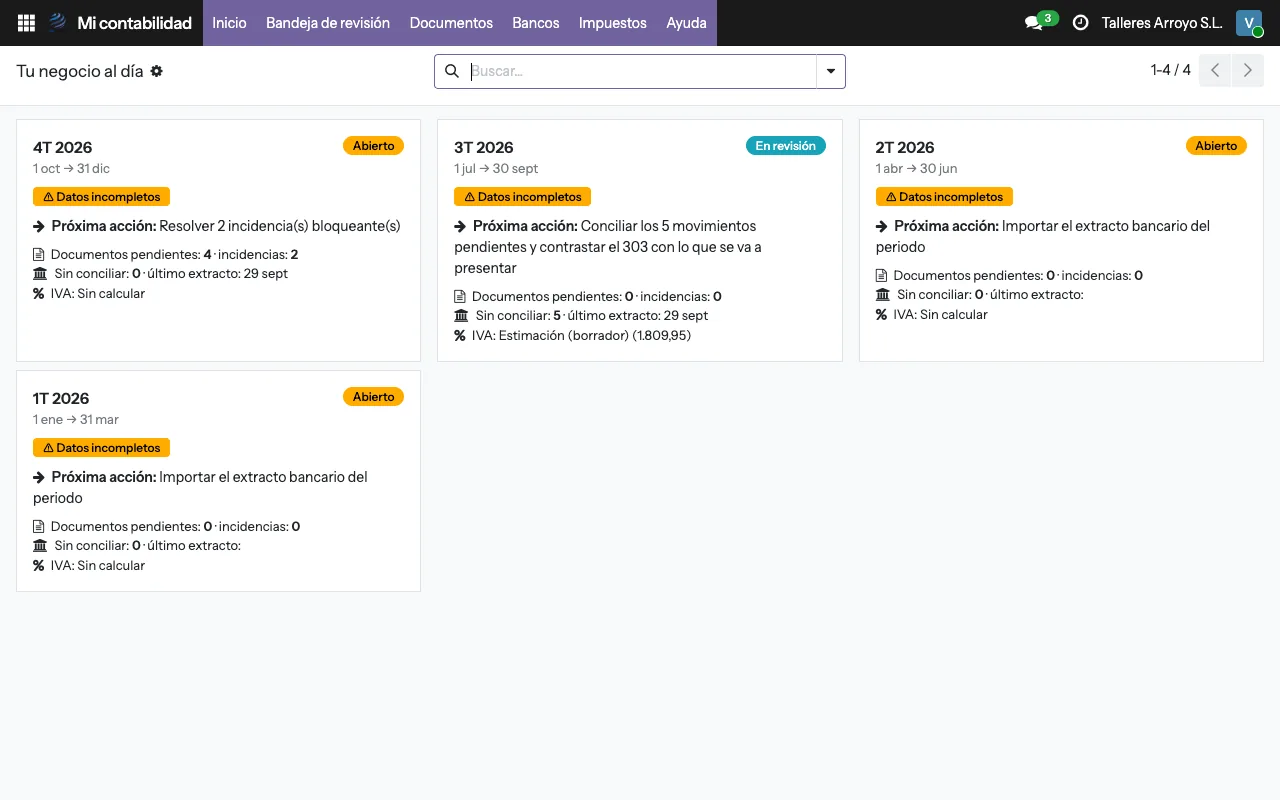
Task: Expand the search options dropdown
Action: (831, 71)
